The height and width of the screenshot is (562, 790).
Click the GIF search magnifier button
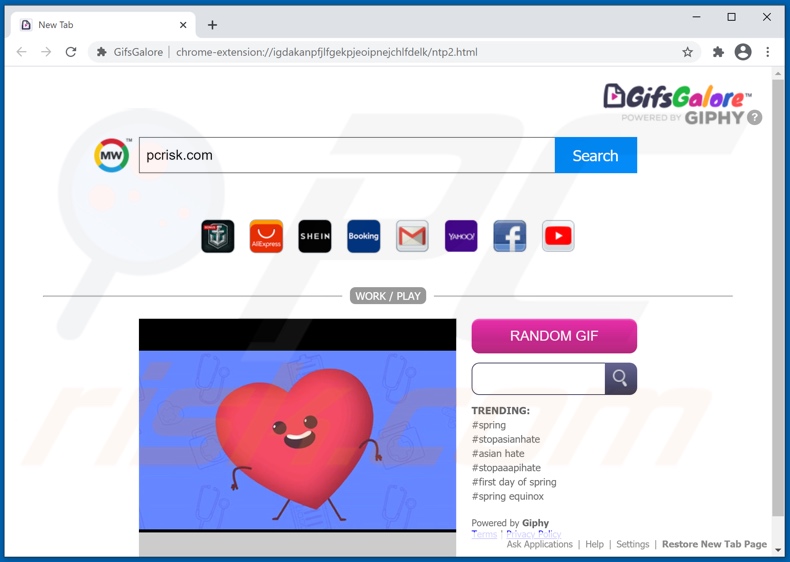click(620, 378)
